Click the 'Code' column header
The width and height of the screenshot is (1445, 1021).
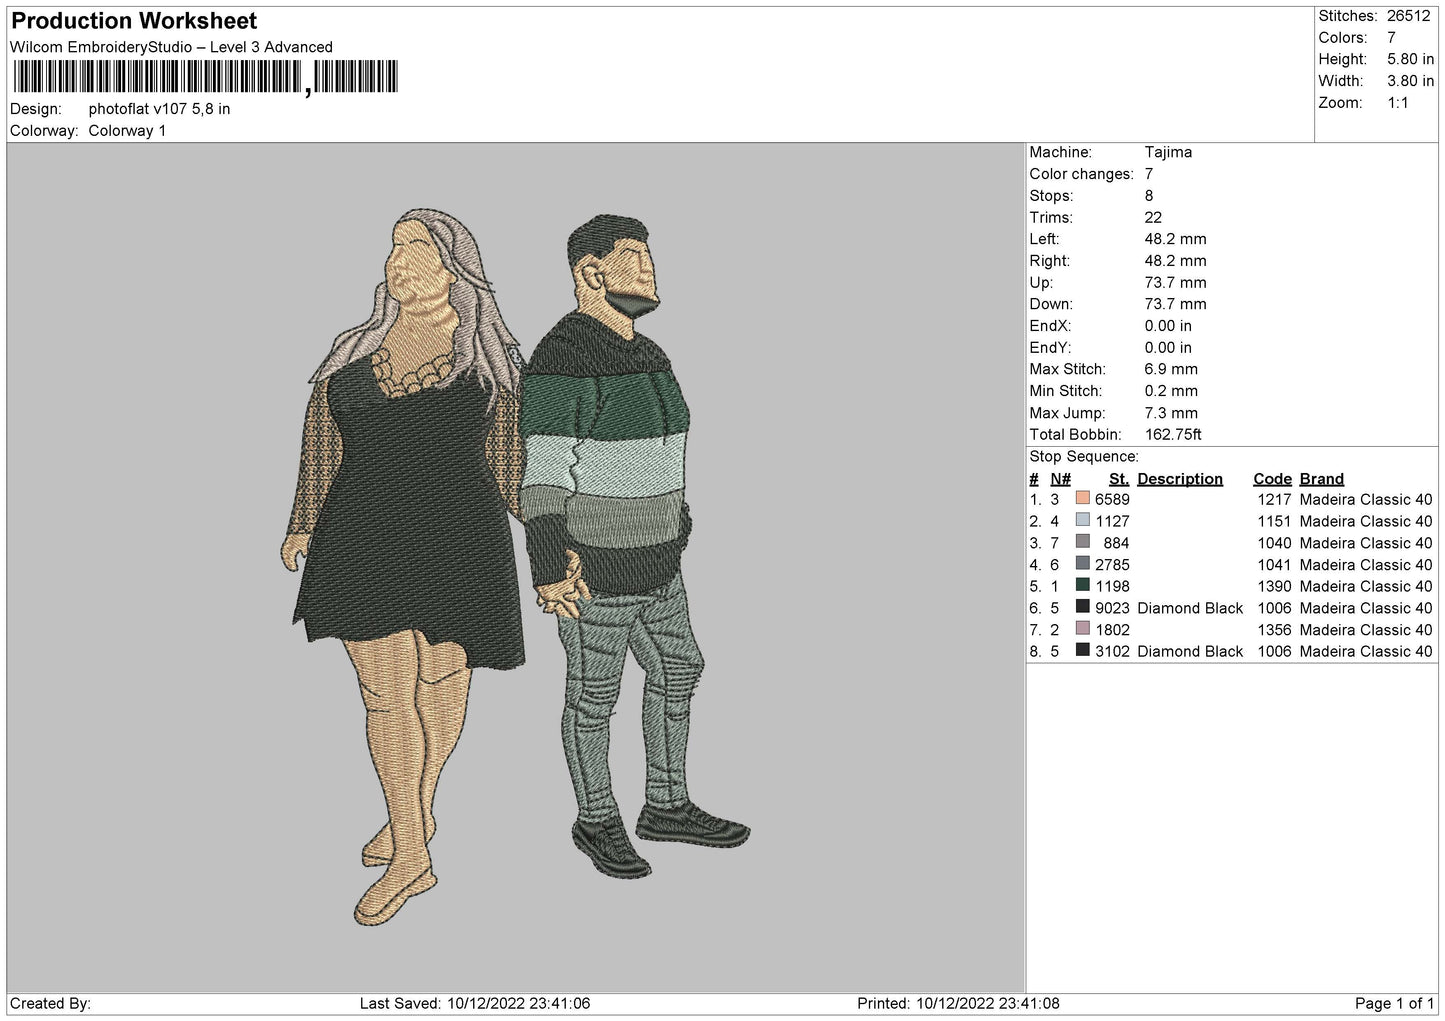(1272, 479)
